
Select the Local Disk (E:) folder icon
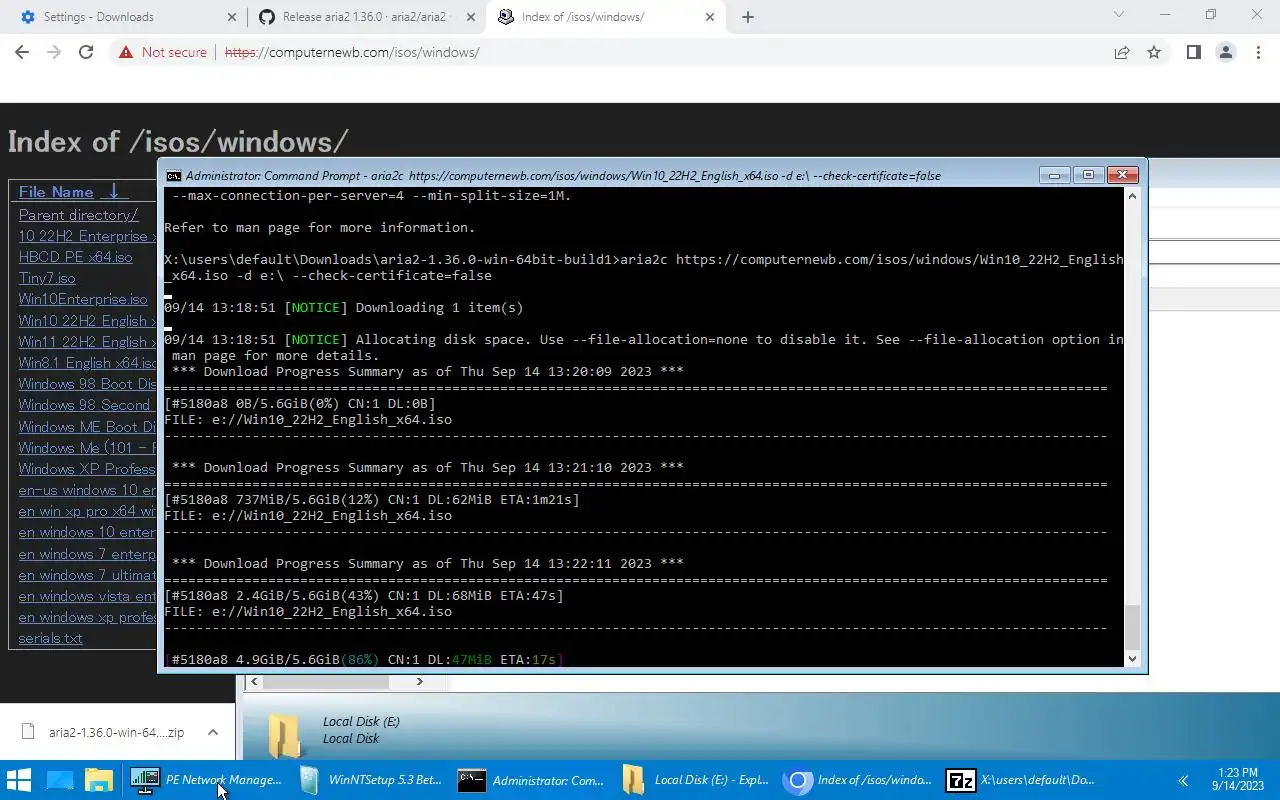(285, 735)
